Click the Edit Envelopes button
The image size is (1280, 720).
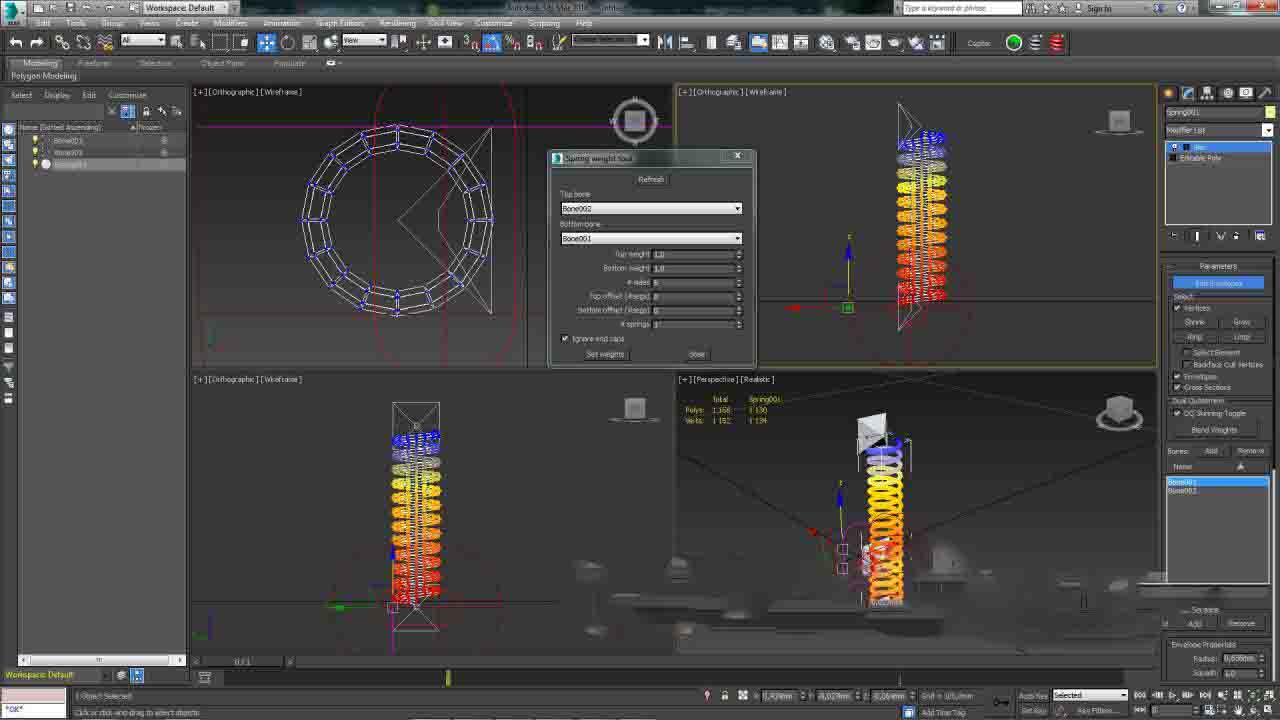click(1218, 283)
